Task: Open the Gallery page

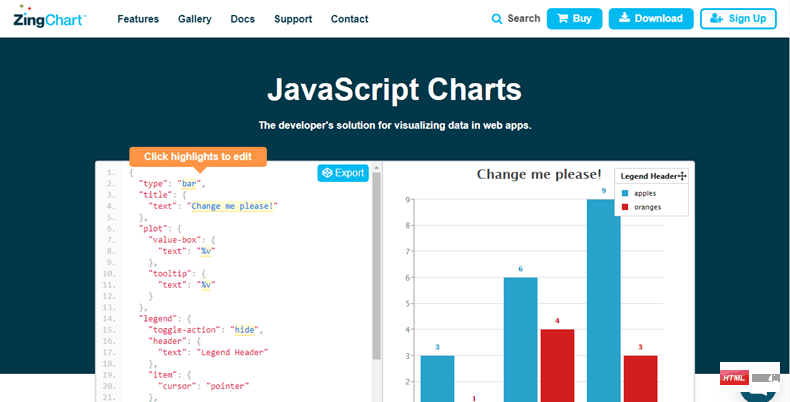Action: (194, 19)
